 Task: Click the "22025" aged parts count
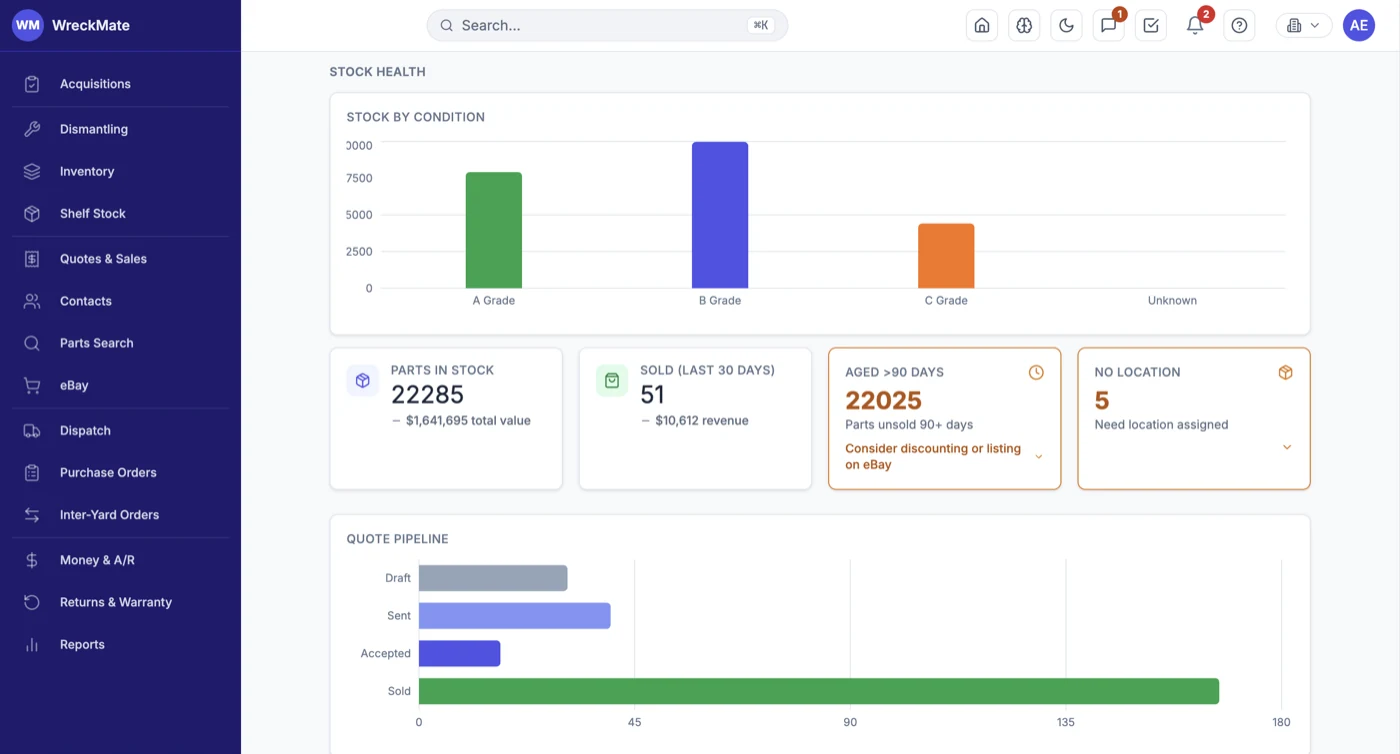(x=883, y=400)
